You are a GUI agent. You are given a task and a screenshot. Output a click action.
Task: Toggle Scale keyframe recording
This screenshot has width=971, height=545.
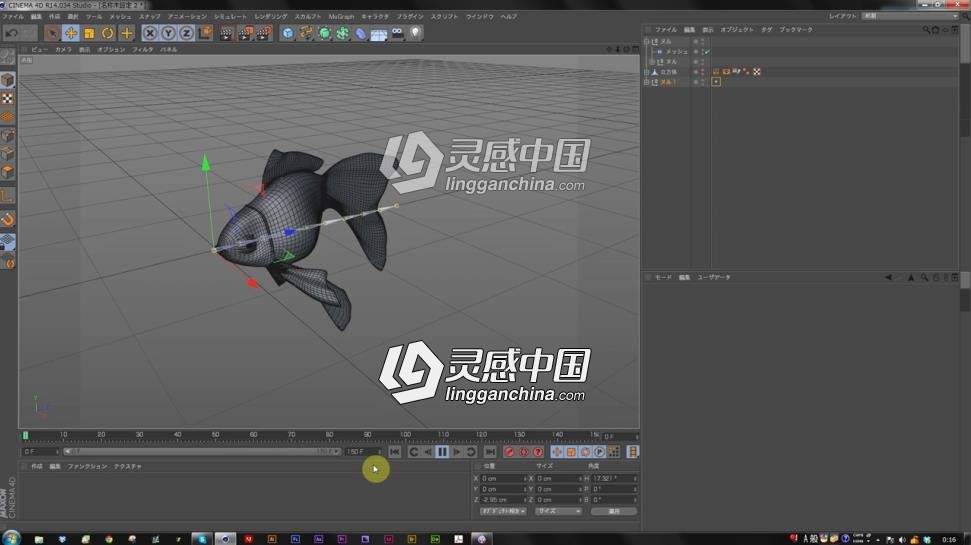[571, 452]
